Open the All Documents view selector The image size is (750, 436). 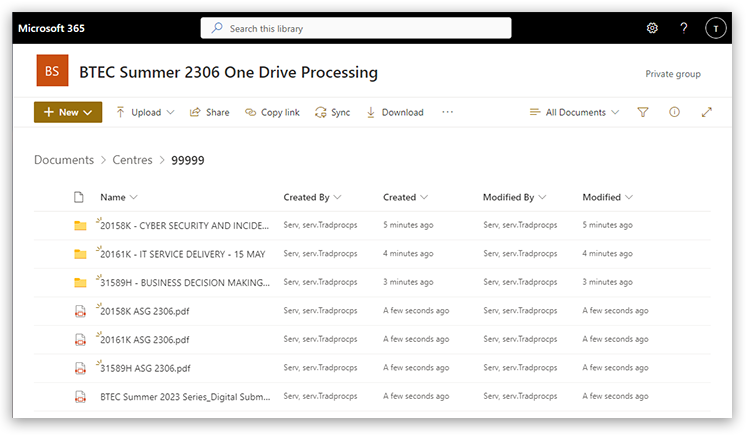pos(574,112)
